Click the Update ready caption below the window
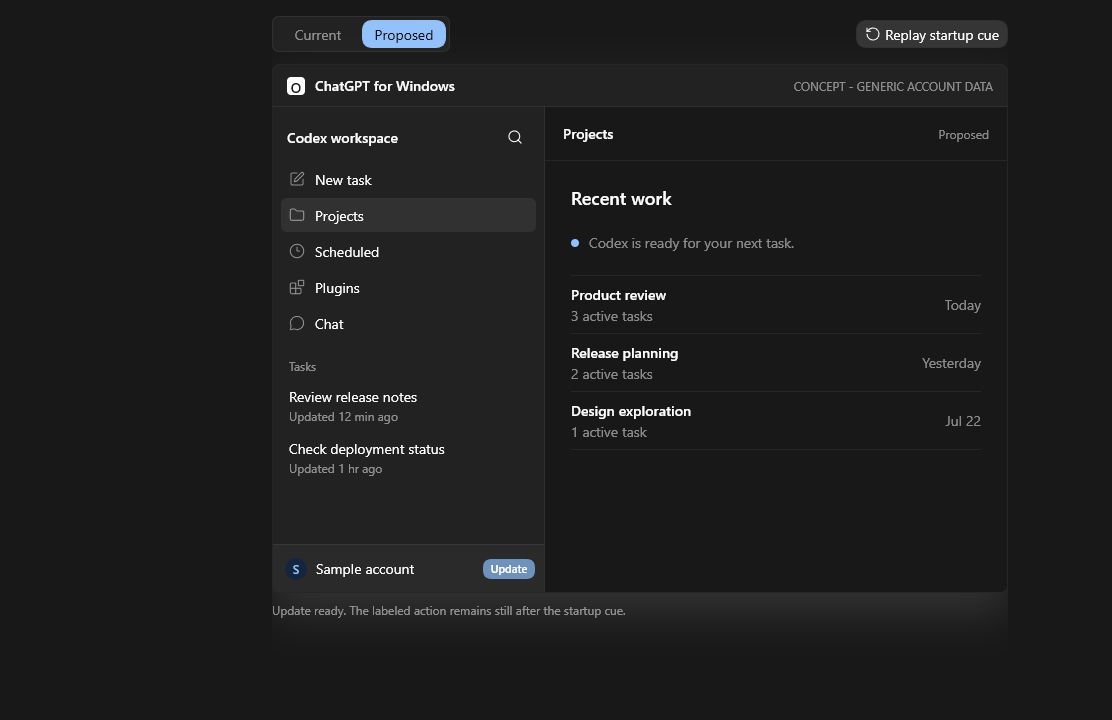 449,611
